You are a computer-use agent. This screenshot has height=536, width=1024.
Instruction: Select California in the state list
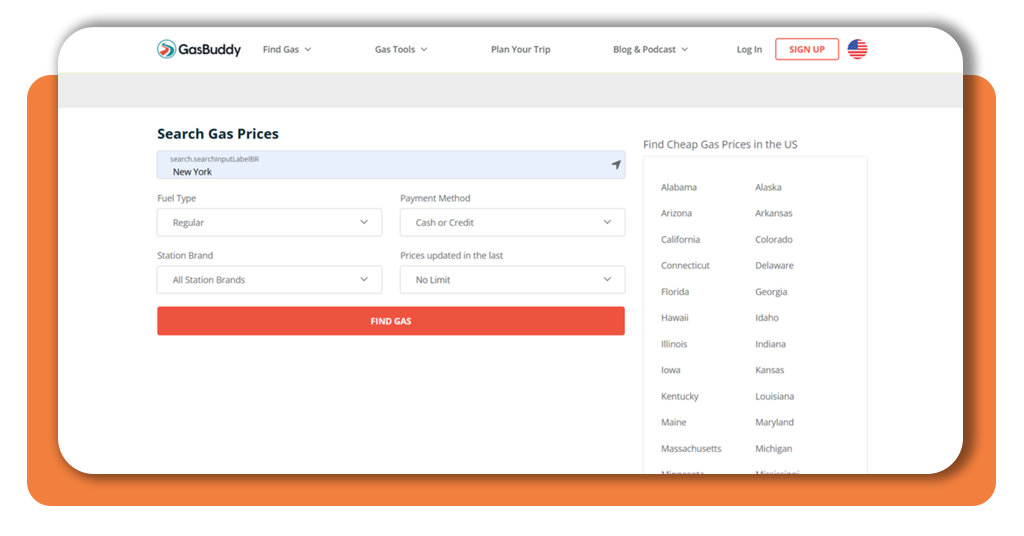coord(680,240)
